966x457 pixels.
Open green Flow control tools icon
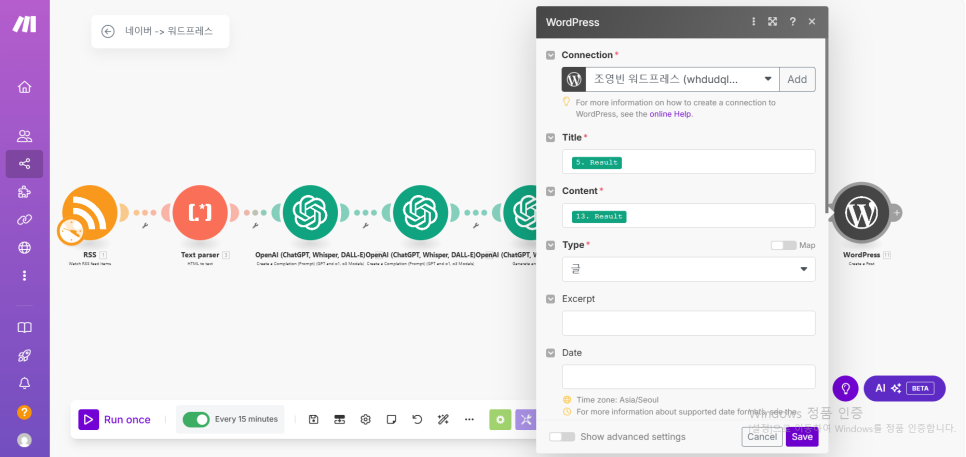[500, 419]
